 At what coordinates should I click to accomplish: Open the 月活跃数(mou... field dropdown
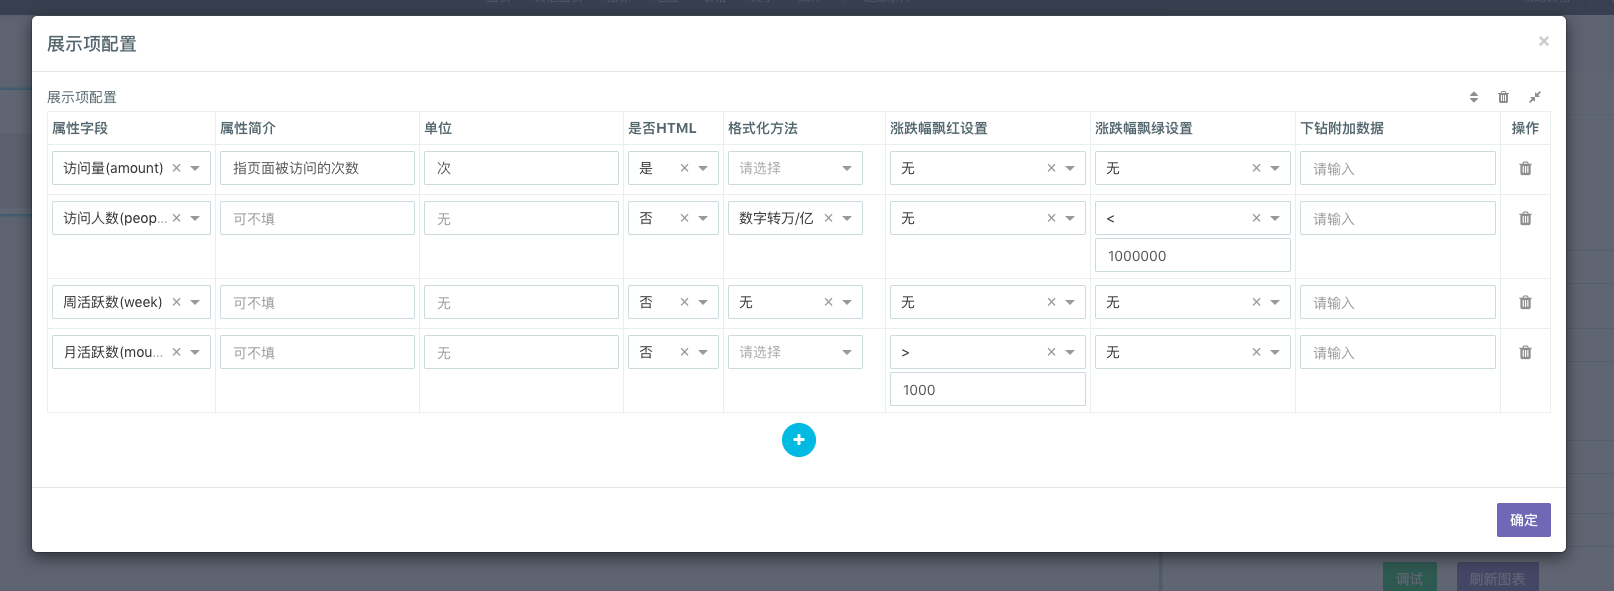[x=195, y=352]
